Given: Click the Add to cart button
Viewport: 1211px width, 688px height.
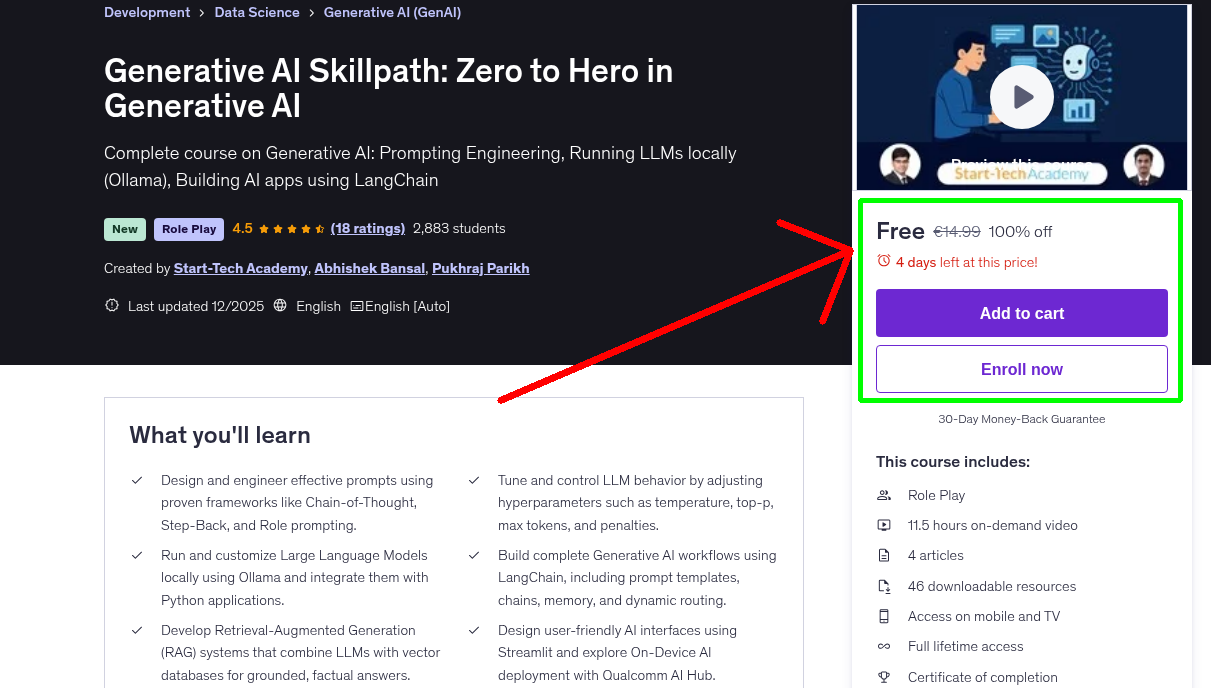Looking at the screenshot, I should click(x=1021, y=313).
